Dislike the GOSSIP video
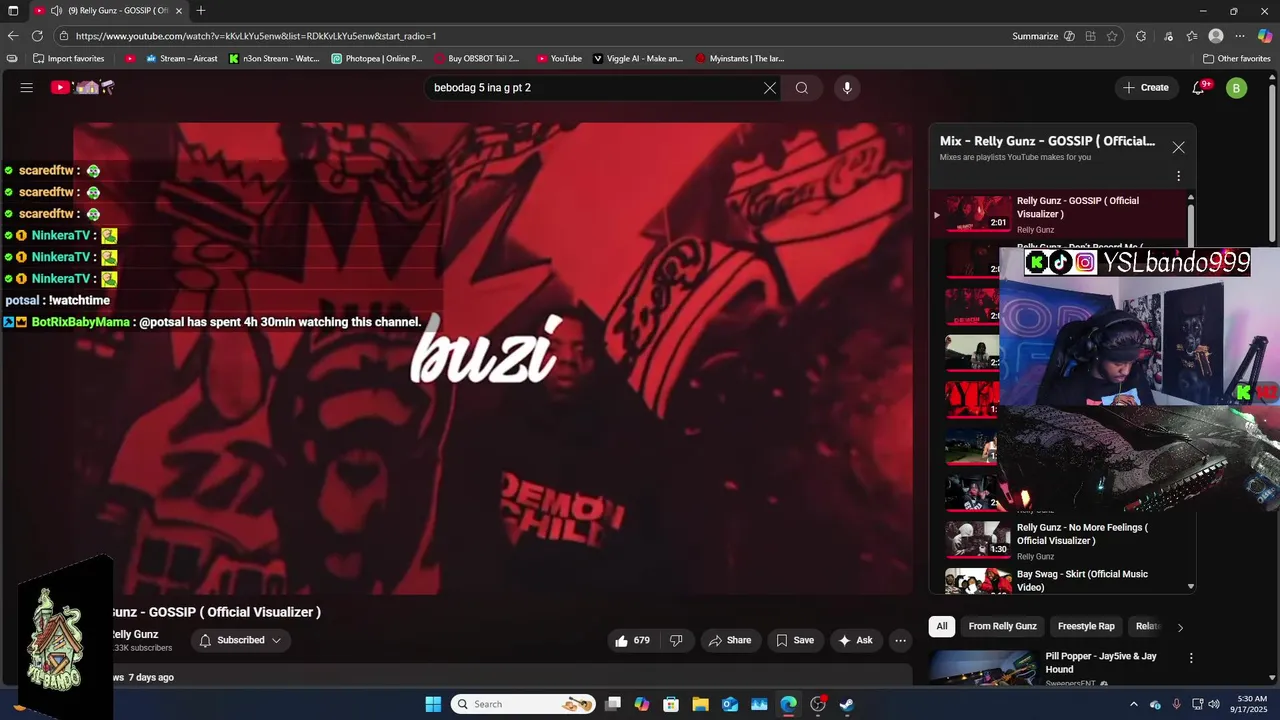Viewport: 1280px width, 720px height. (x=676, y=640)
